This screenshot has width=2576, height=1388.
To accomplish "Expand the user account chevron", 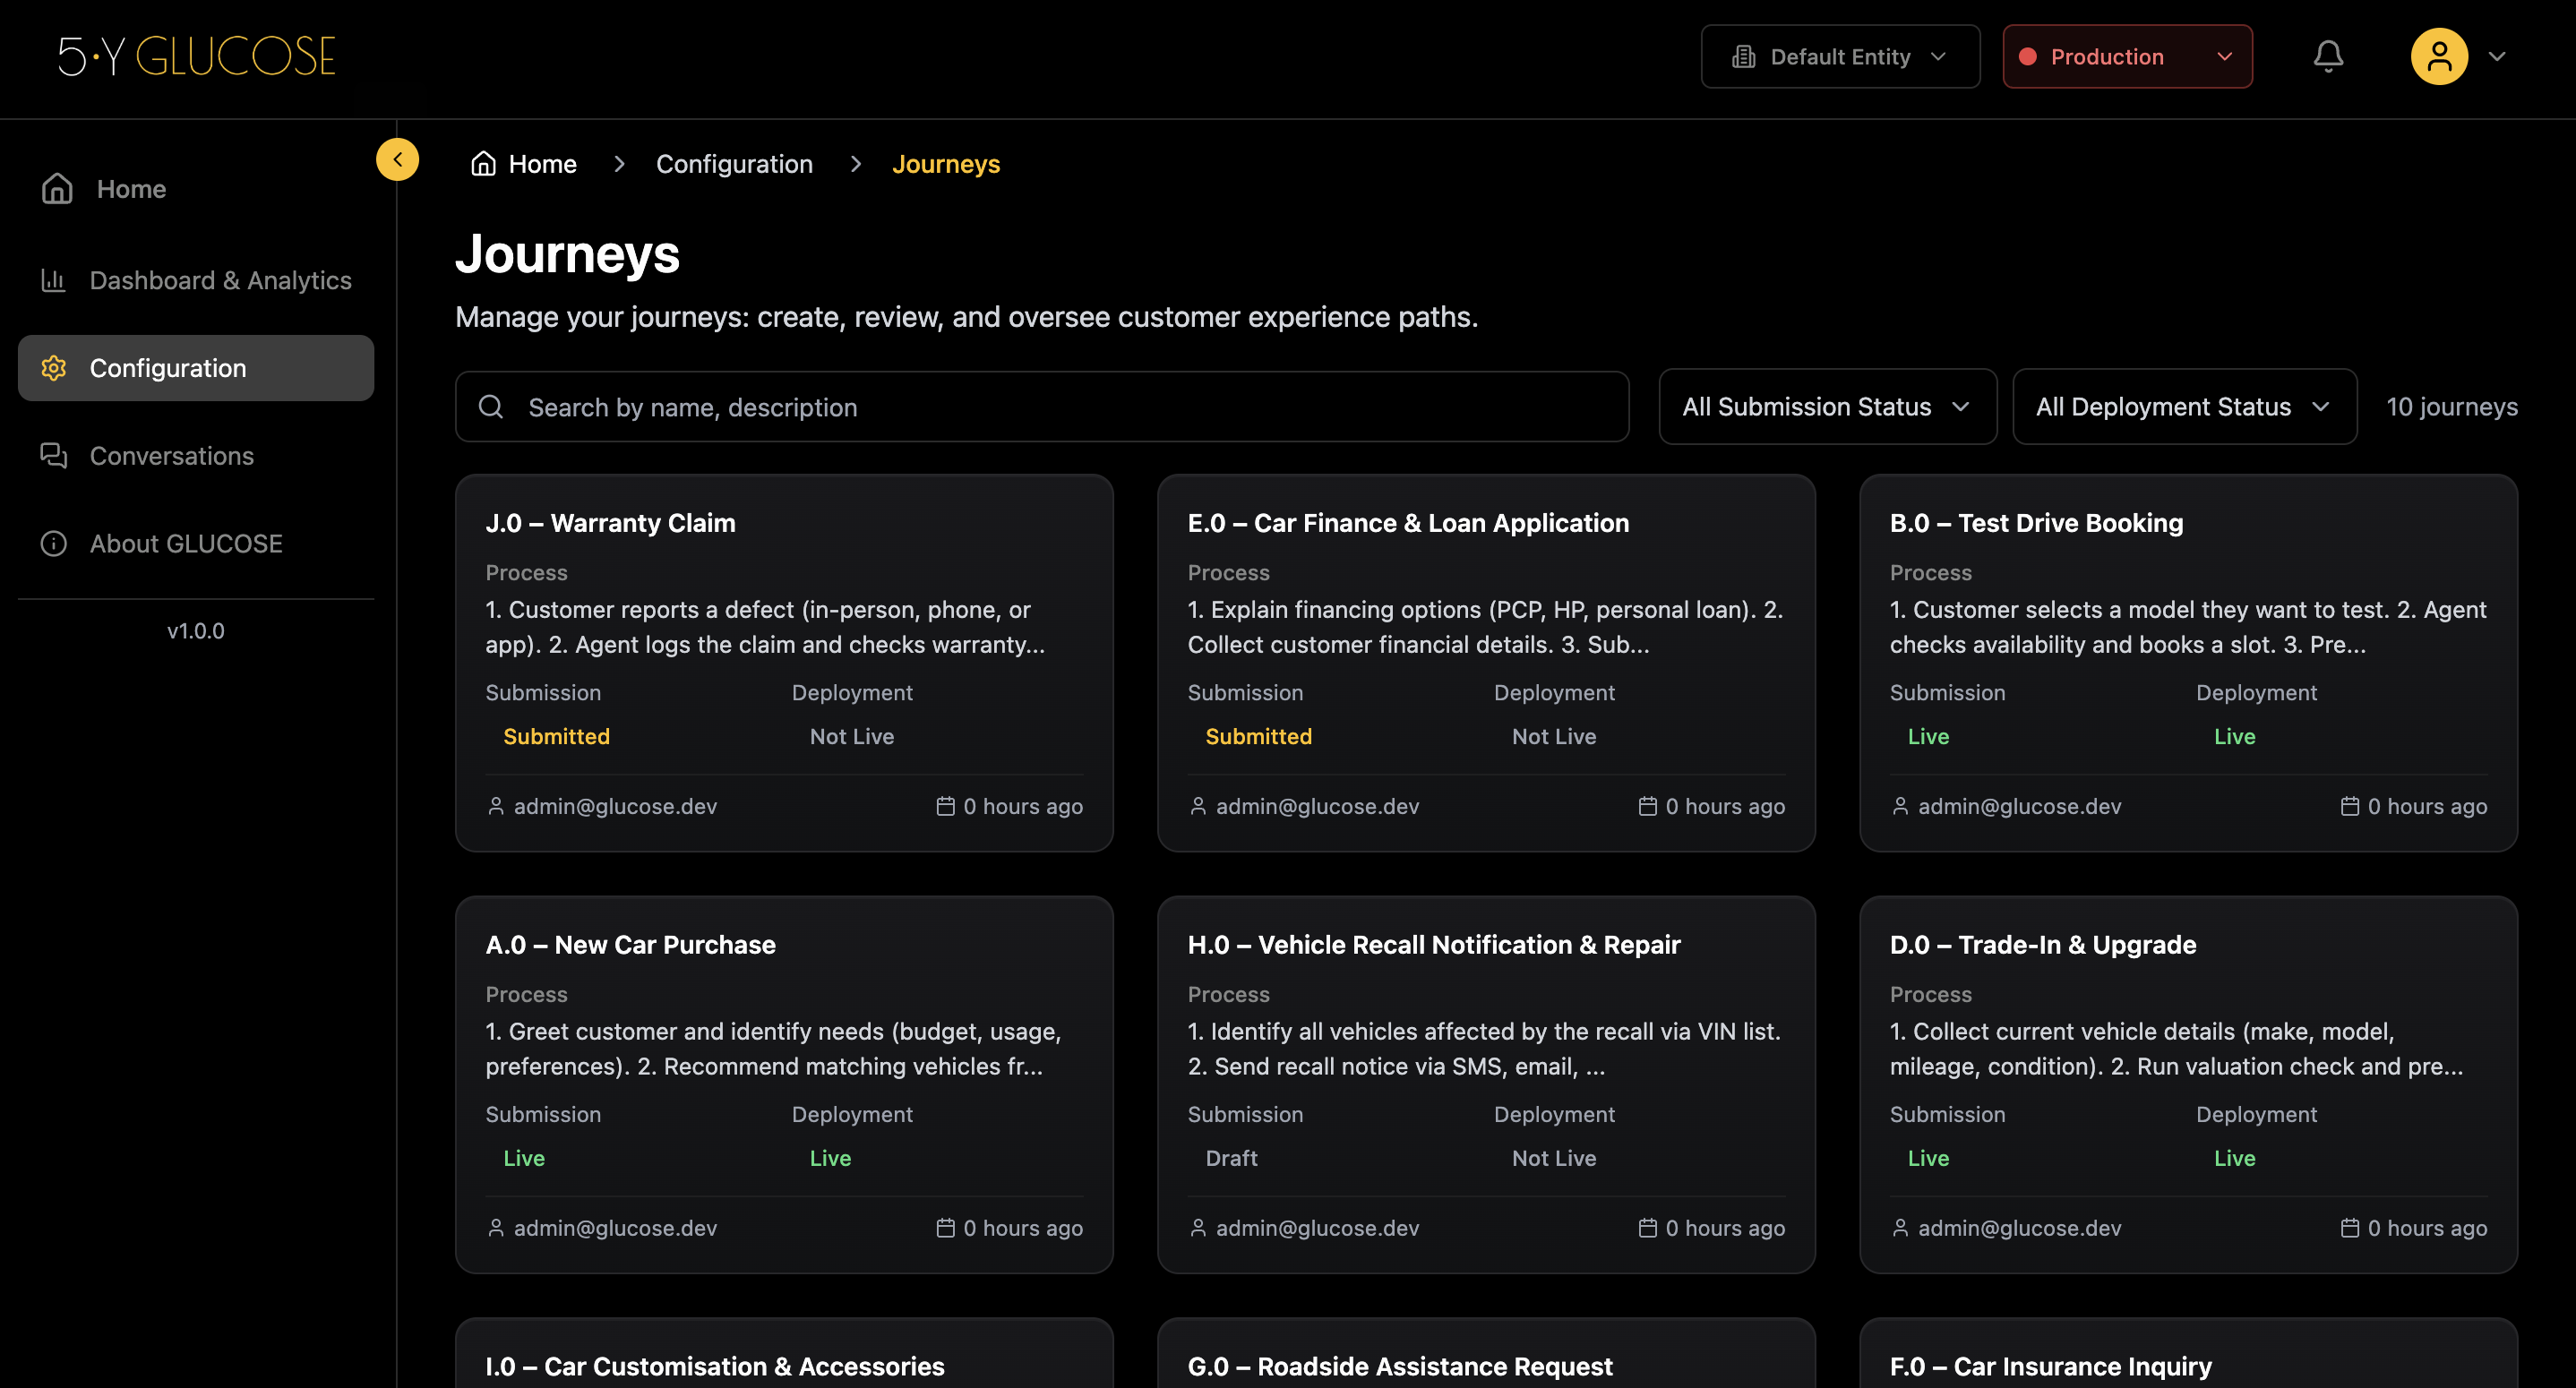I will click(2497, 56).
